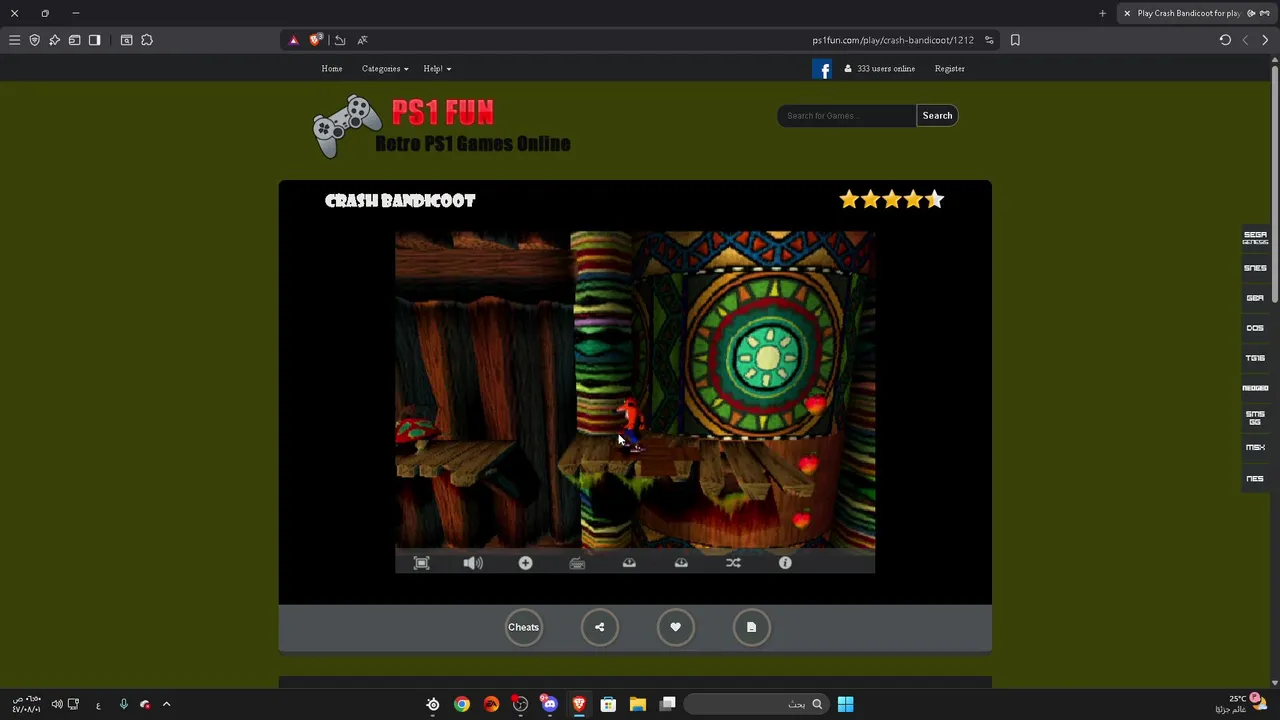Screen dimensions: 1280x720
Task: Click the plus circle emulator icon
Action: click(525, 563)
